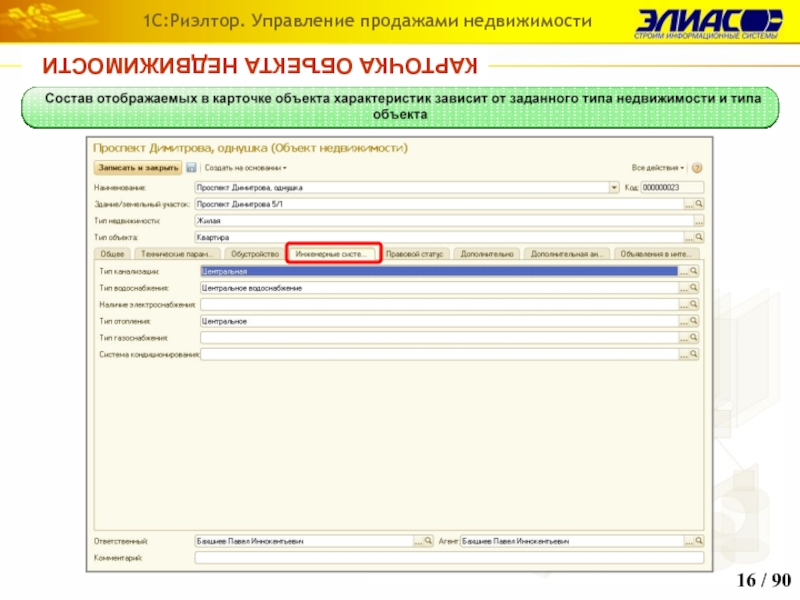Switch to the Дополнительно tab
Screen dimensions: 800x600
point(487,254)
